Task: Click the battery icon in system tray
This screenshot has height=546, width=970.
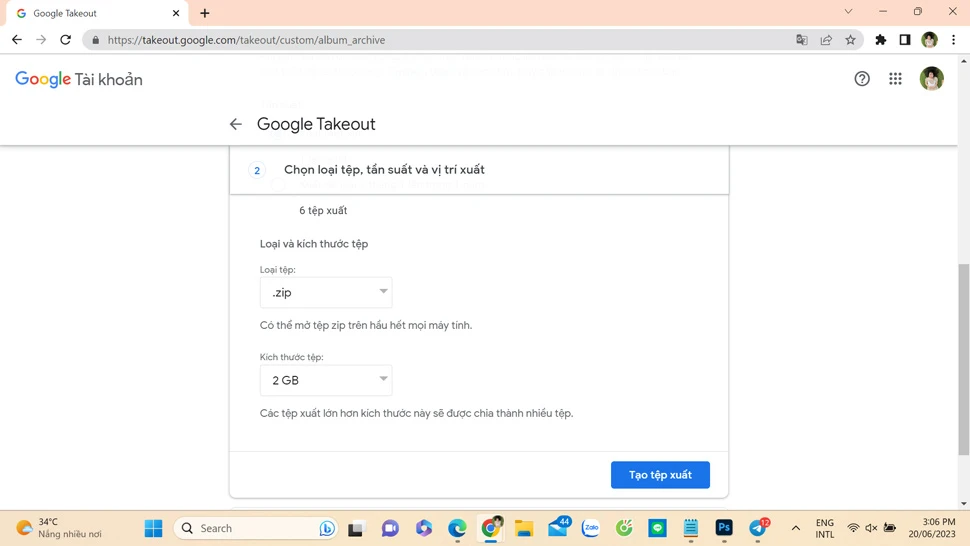Action: point(890,528)
